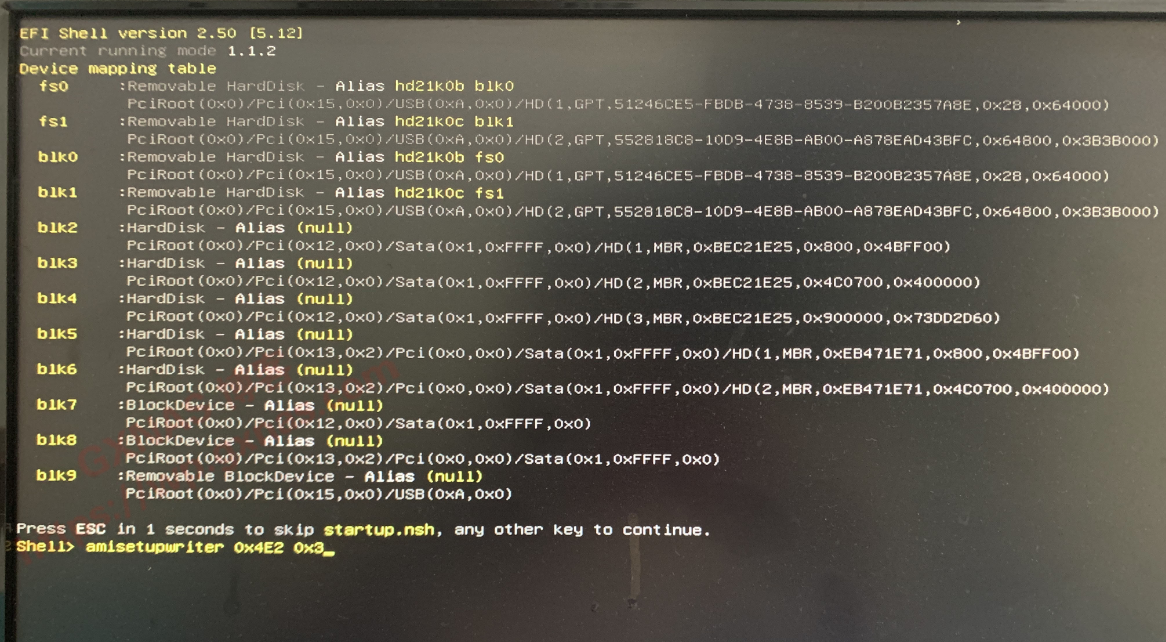Image resolution: width=1166 pixels, height=642 pixels.
Task: Select the blk4 HardDisk entry label
Action: tap(57, 298)
